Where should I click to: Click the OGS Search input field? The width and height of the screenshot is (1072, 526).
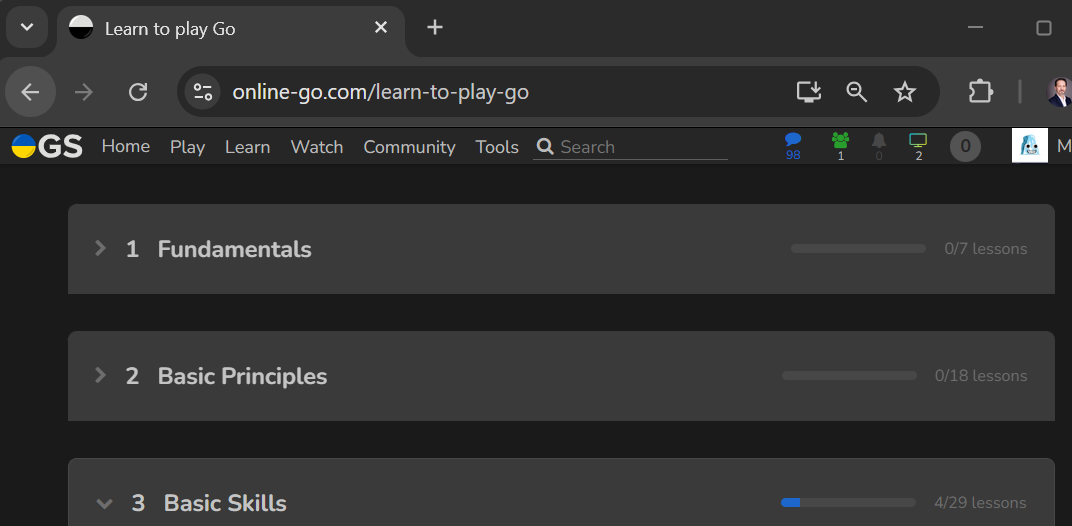click(640, 147)
